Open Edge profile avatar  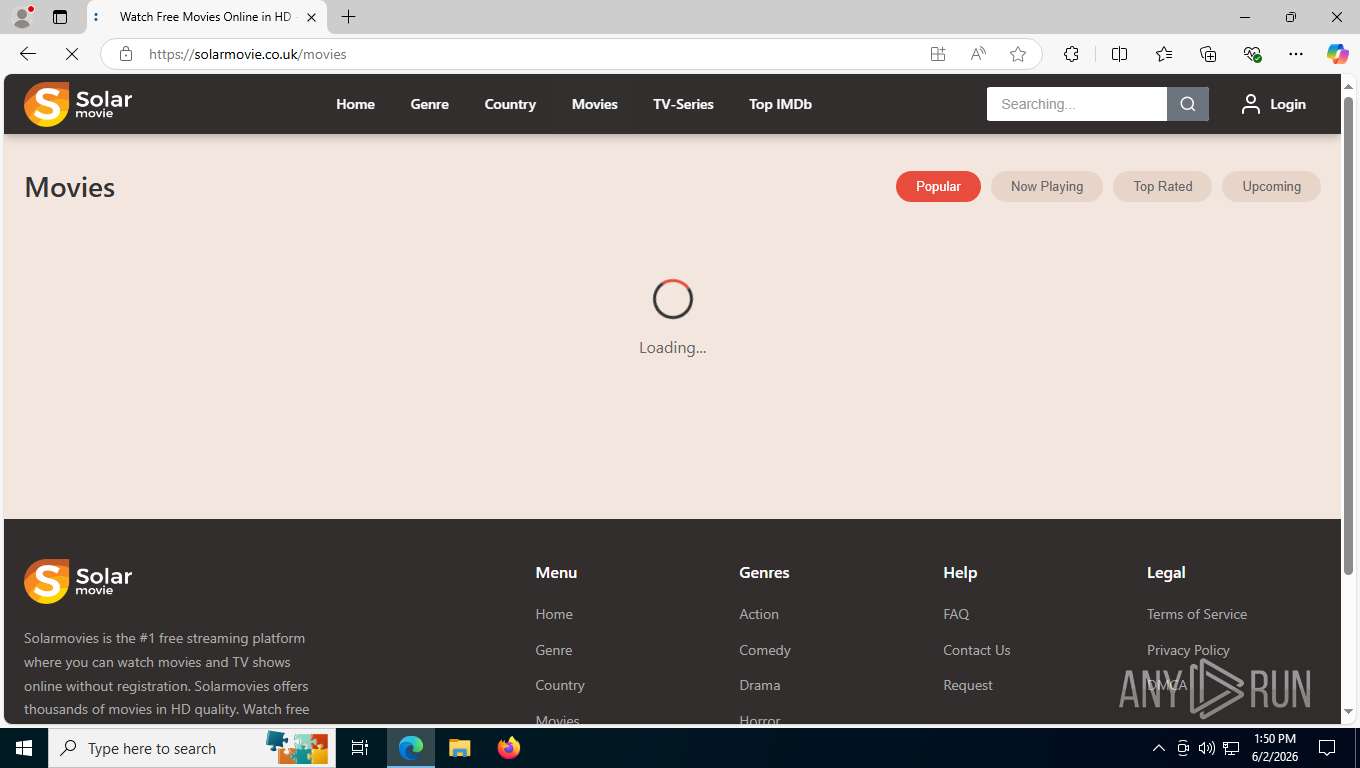22,17
